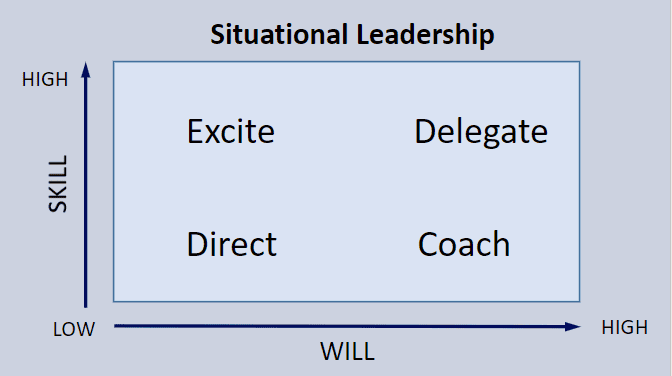Viewport: 672px width, 376px height.
Task: Click the word Situational in the title
Action: click(279, 34)
